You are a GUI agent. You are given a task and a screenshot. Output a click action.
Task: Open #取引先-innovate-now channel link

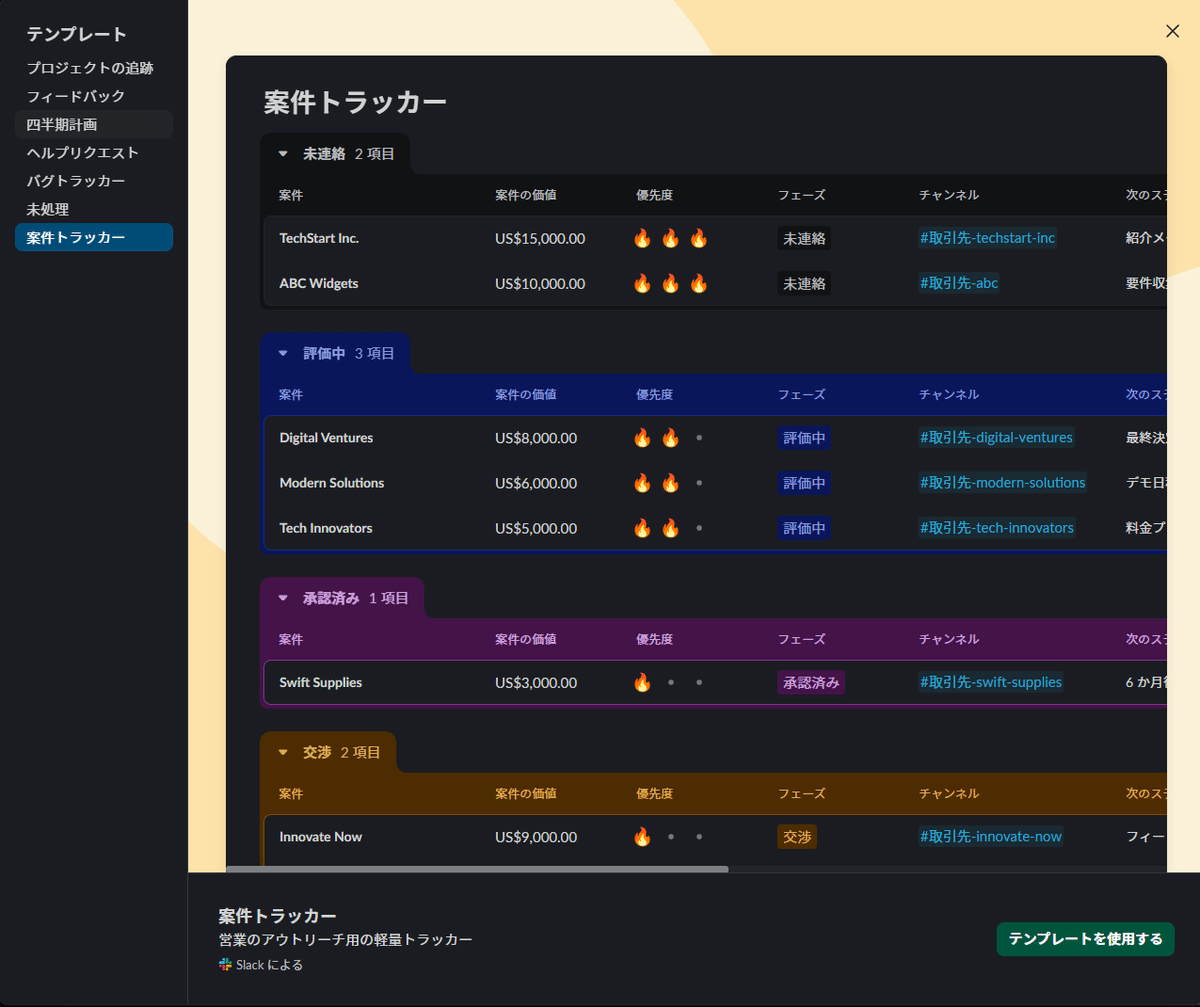990,836
